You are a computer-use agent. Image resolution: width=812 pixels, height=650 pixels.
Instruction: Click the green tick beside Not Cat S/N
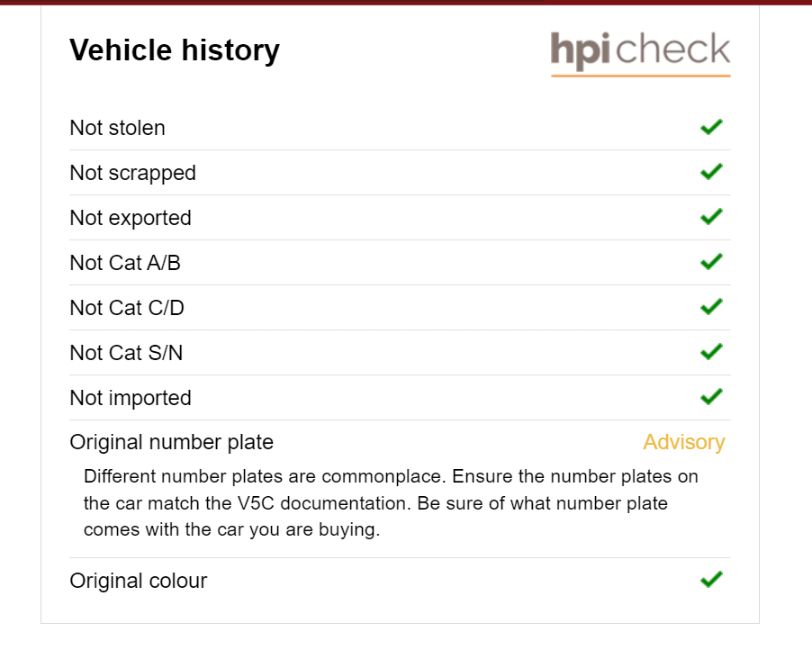click(x=711, y=352)
